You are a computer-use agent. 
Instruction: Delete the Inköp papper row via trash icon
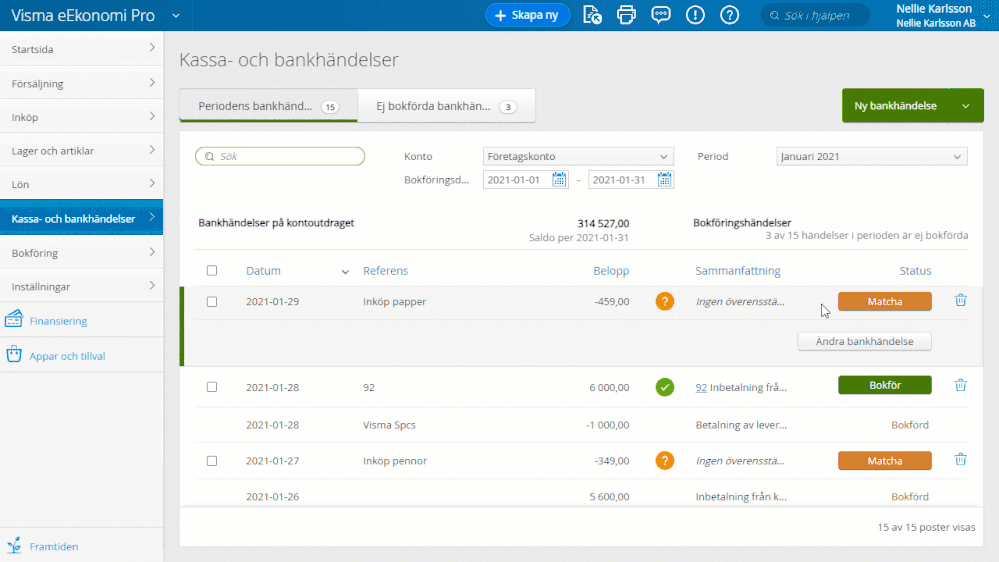[x=960, y=300]
